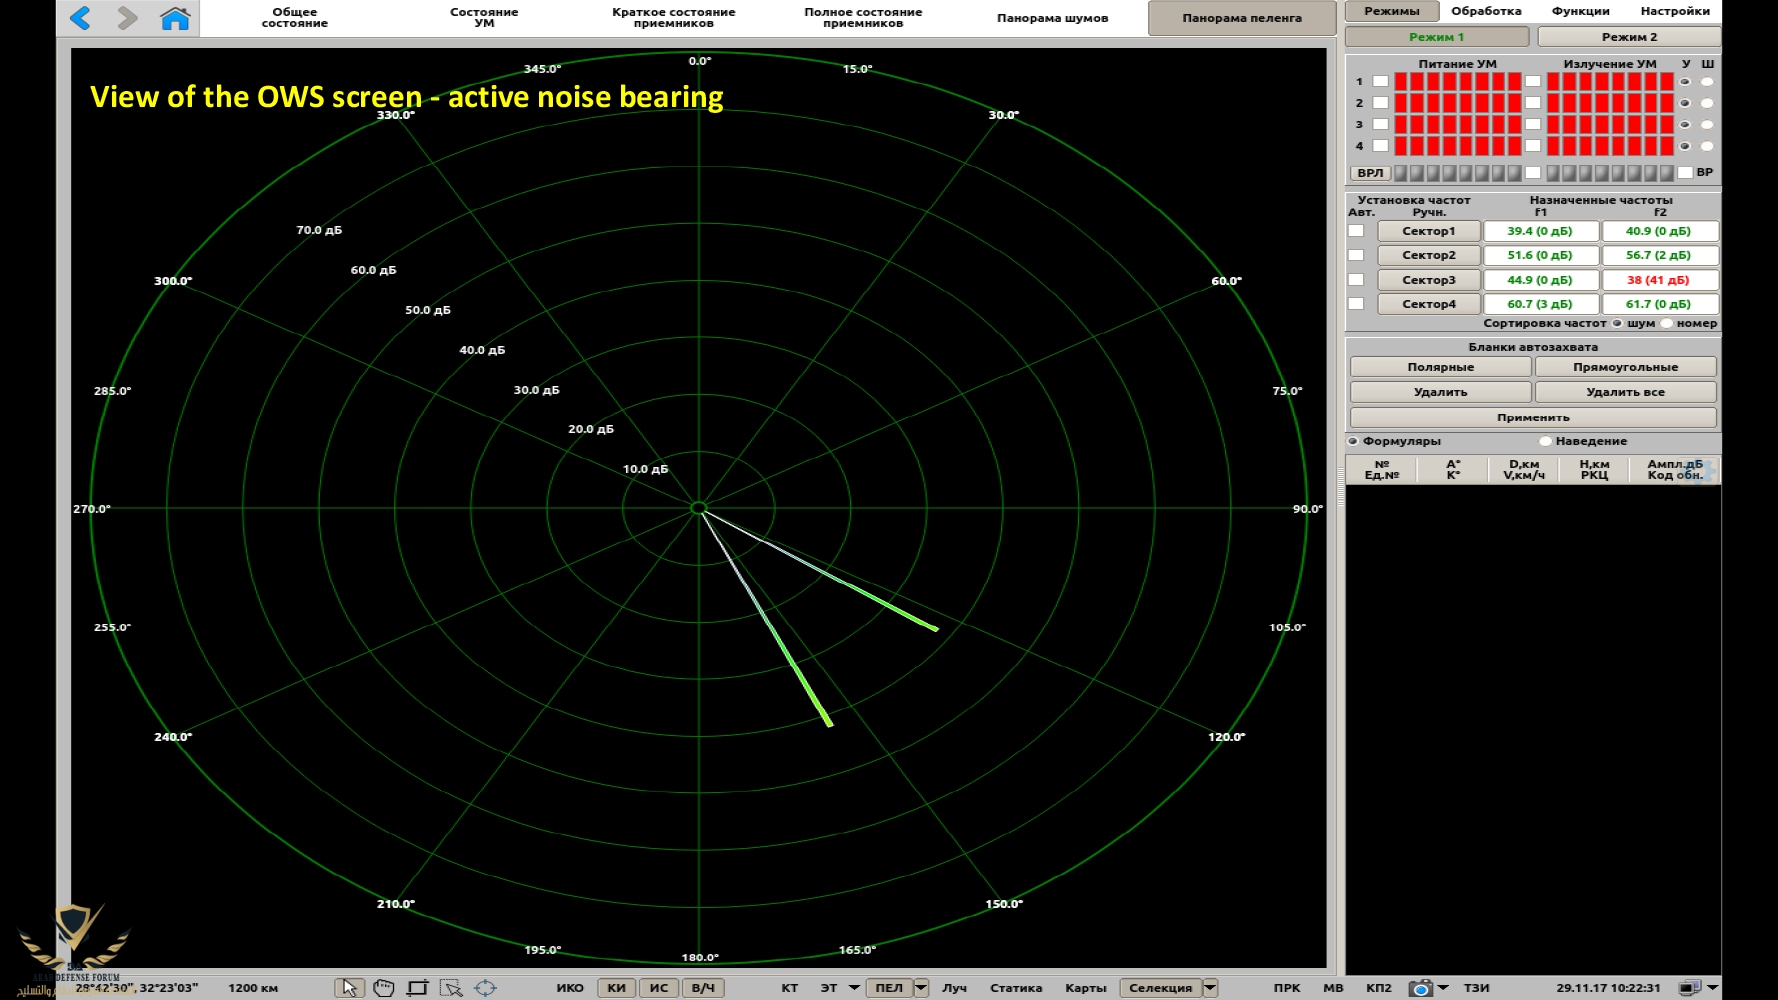The height and width of the screenshot is (1000, 1778).
Task: Sort frequencies by номер radio
Action: point(1667,323)
